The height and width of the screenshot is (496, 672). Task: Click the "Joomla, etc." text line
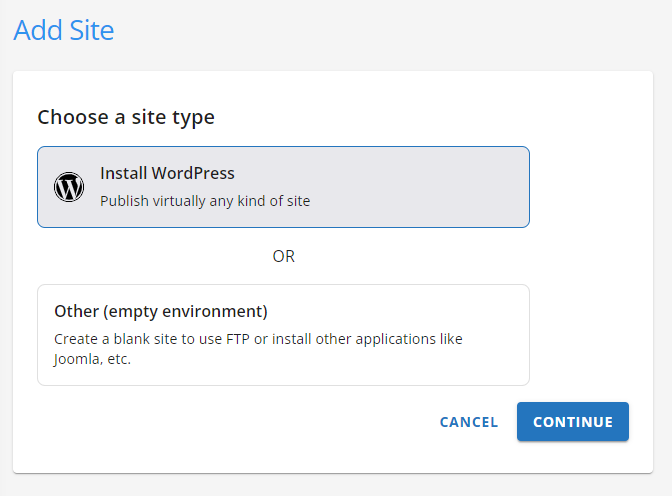[93, 359]
